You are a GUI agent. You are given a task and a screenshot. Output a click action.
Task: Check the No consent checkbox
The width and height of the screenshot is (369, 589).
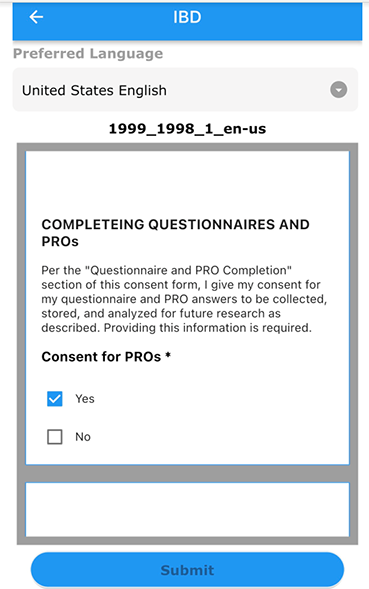tap(55, 437)
